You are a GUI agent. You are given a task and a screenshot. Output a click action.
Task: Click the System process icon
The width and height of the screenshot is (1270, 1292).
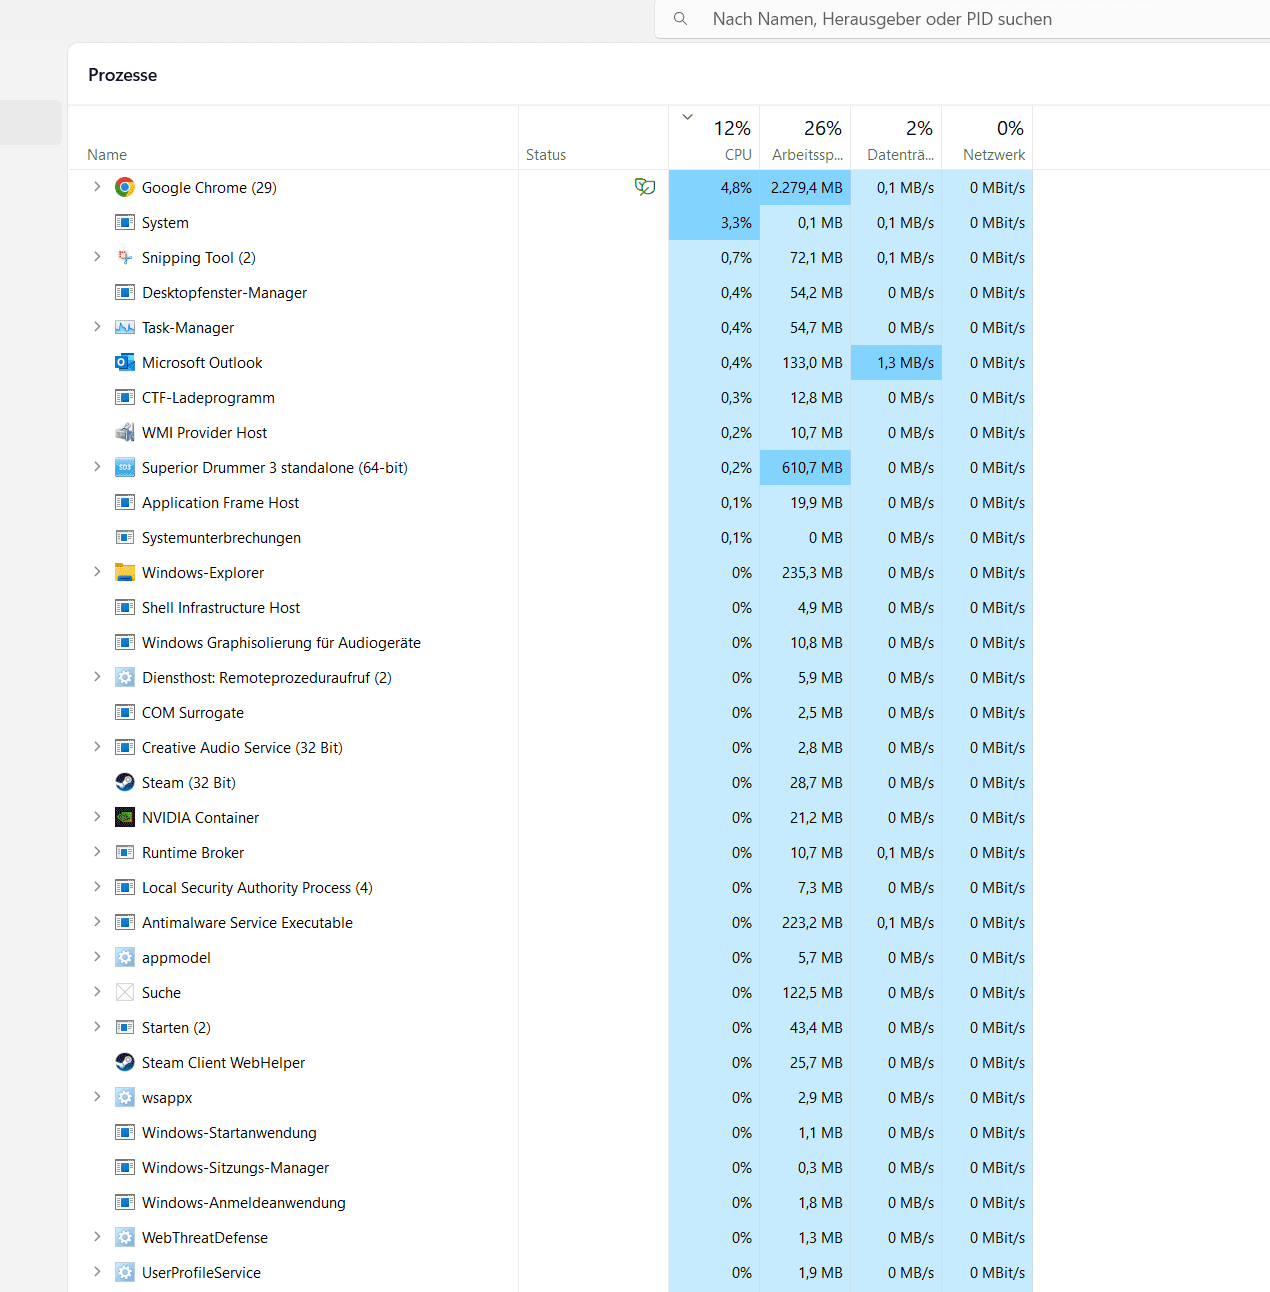(125, 222)
